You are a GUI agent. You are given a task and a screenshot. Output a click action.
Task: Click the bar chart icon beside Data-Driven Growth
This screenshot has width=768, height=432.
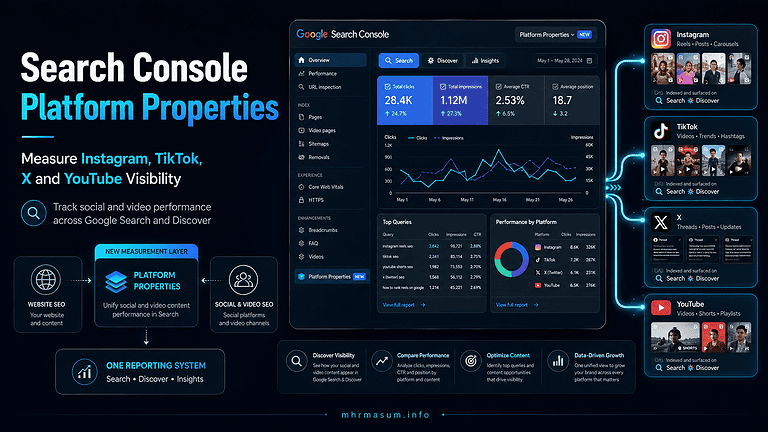pos(558,361)
